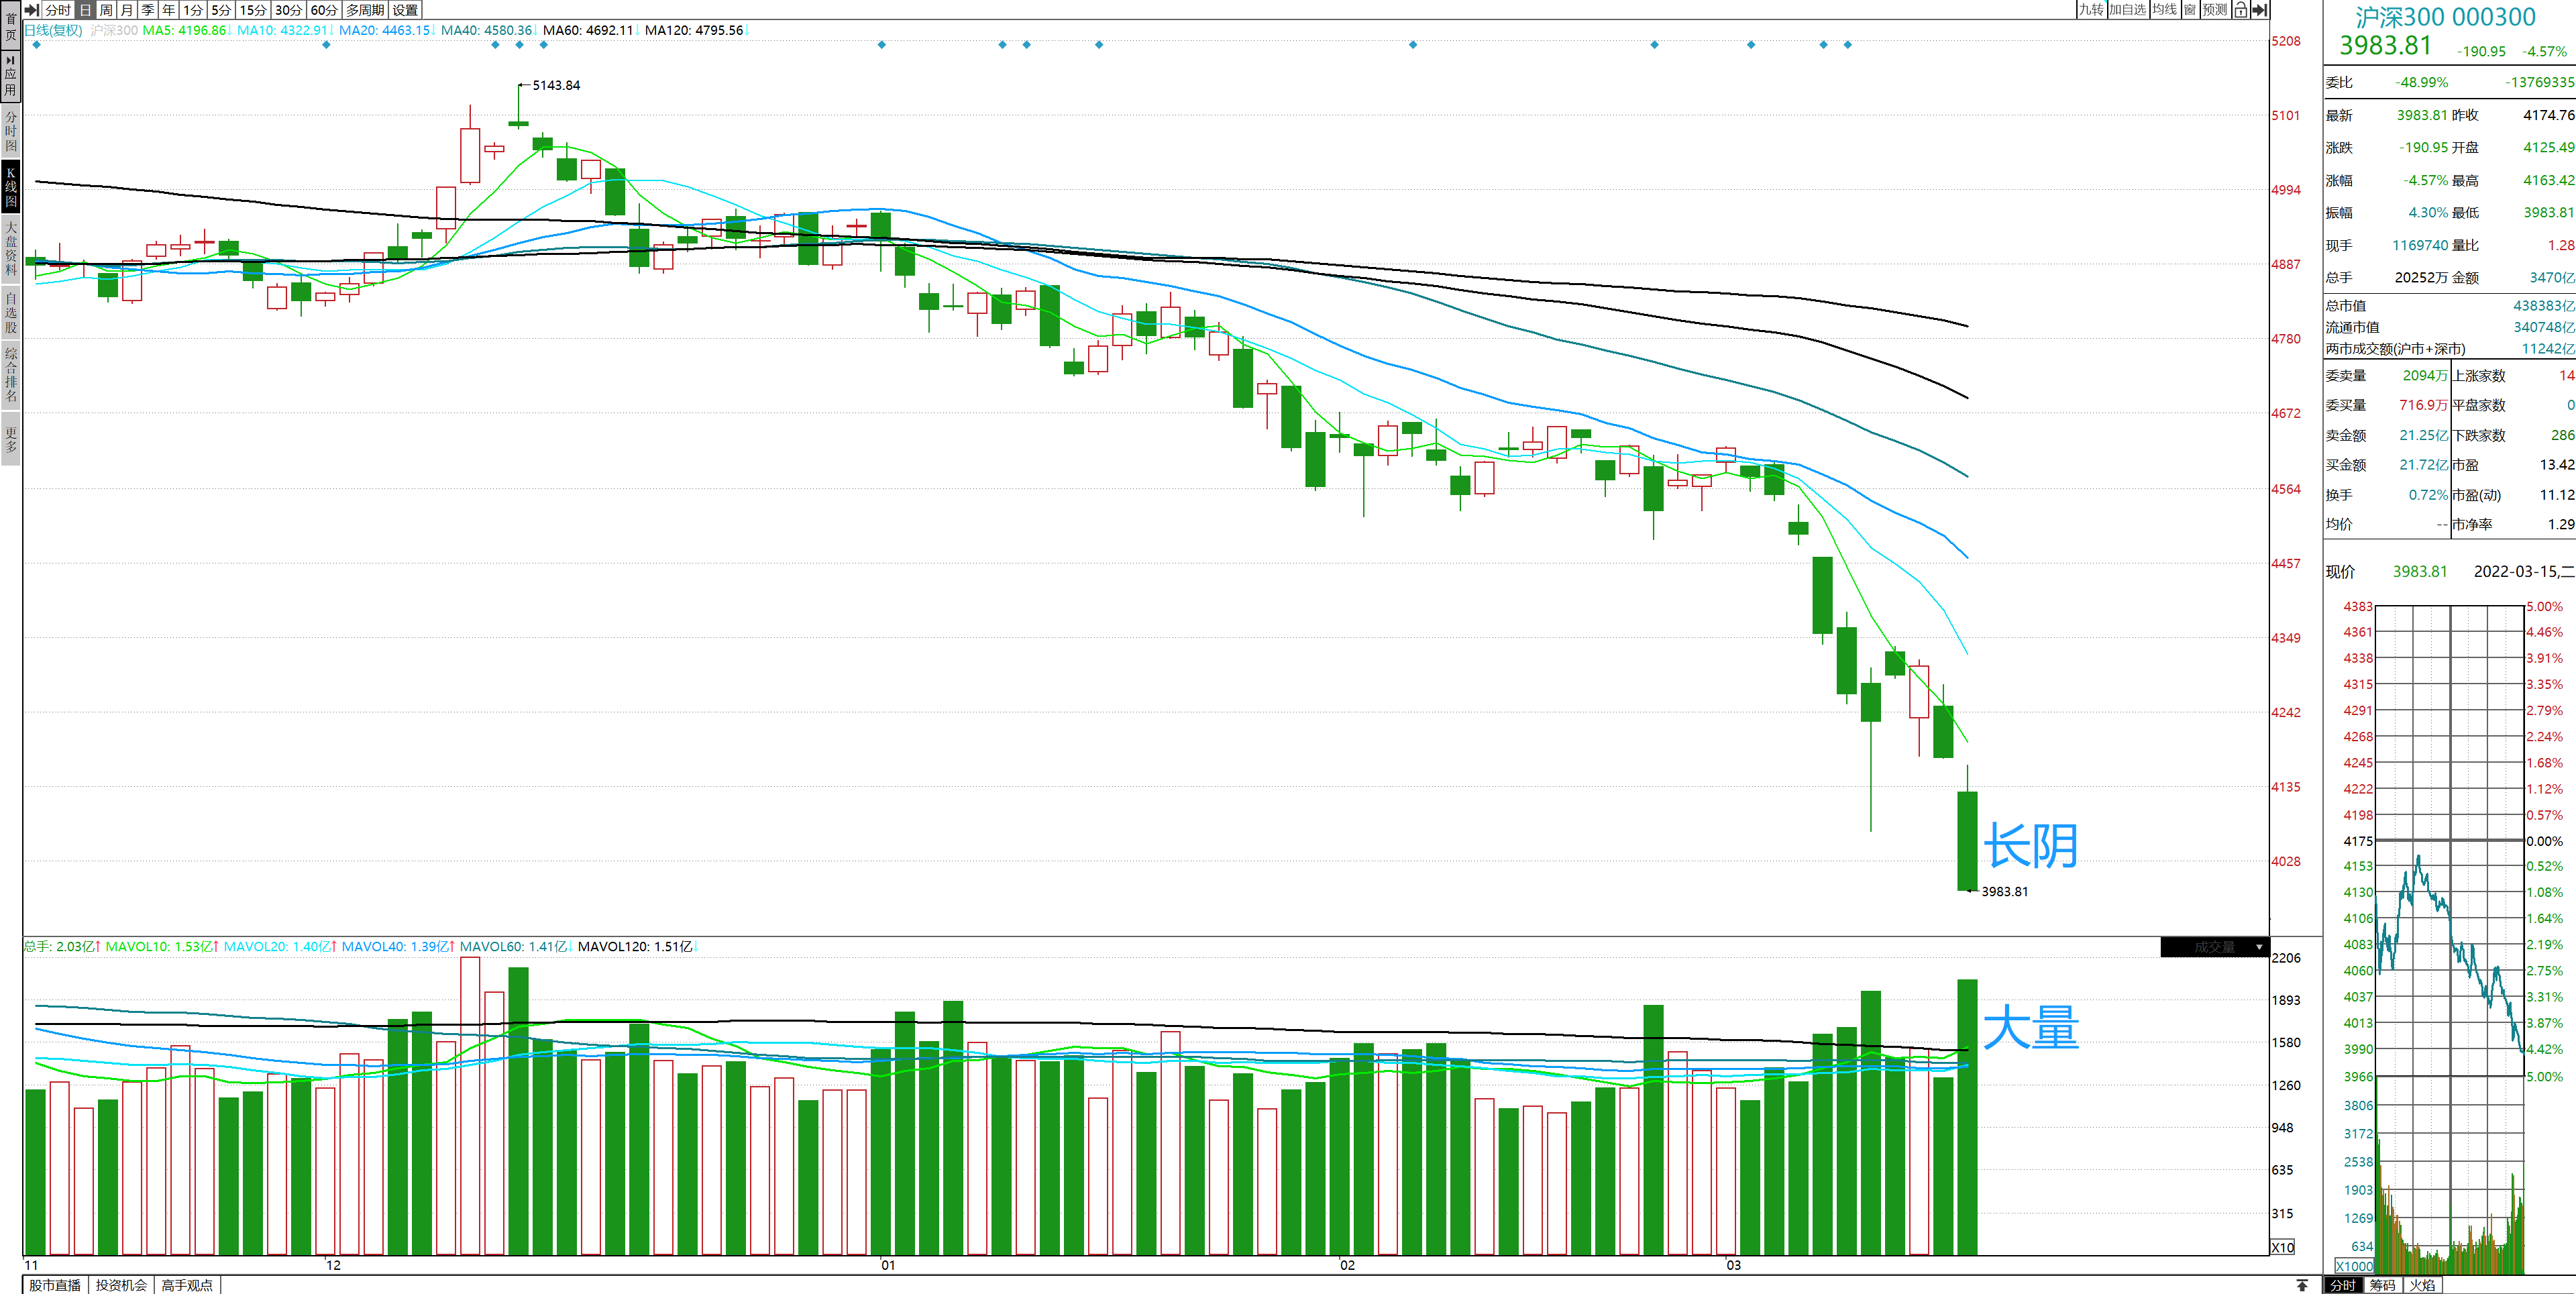Open the 自选股 sidebar item
2576x1294 pixels.
point(11,312)
